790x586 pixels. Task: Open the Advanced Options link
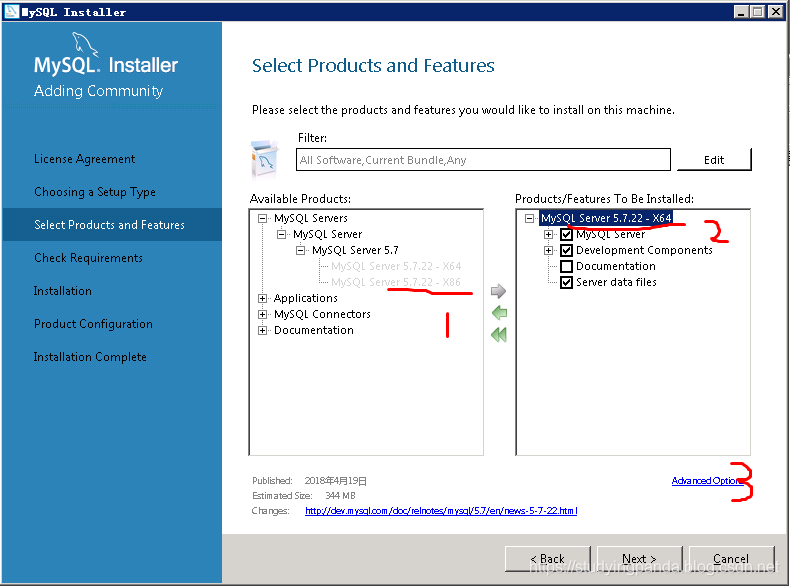707,481
